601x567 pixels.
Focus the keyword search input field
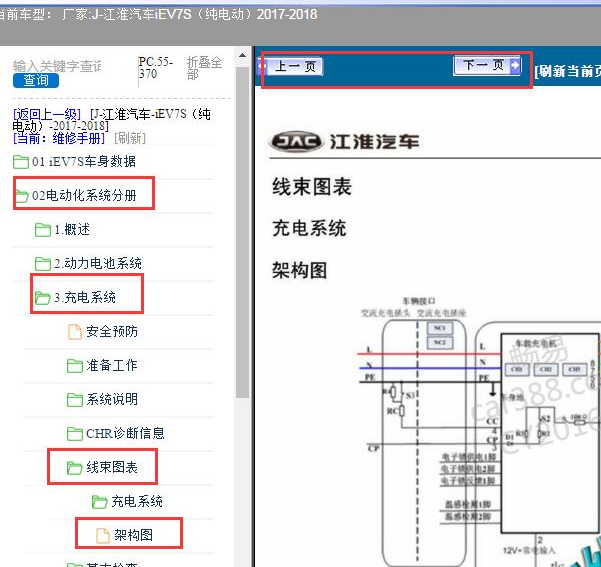coord(57,66)
